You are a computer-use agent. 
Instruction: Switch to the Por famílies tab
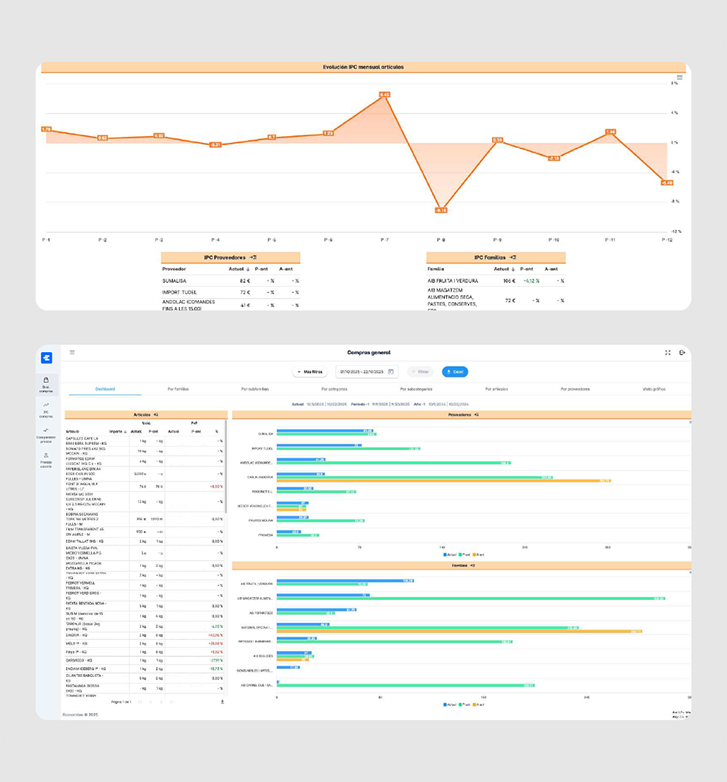[x=179, y=389]
